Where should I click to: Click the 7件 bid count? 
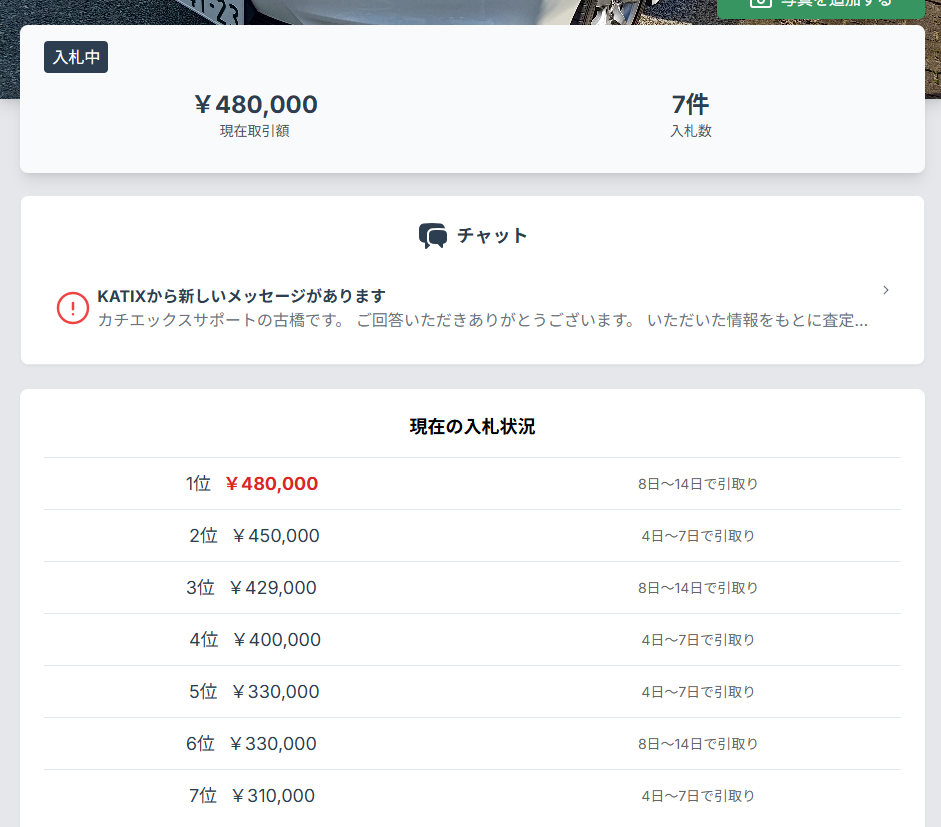[x=690, y=105]
